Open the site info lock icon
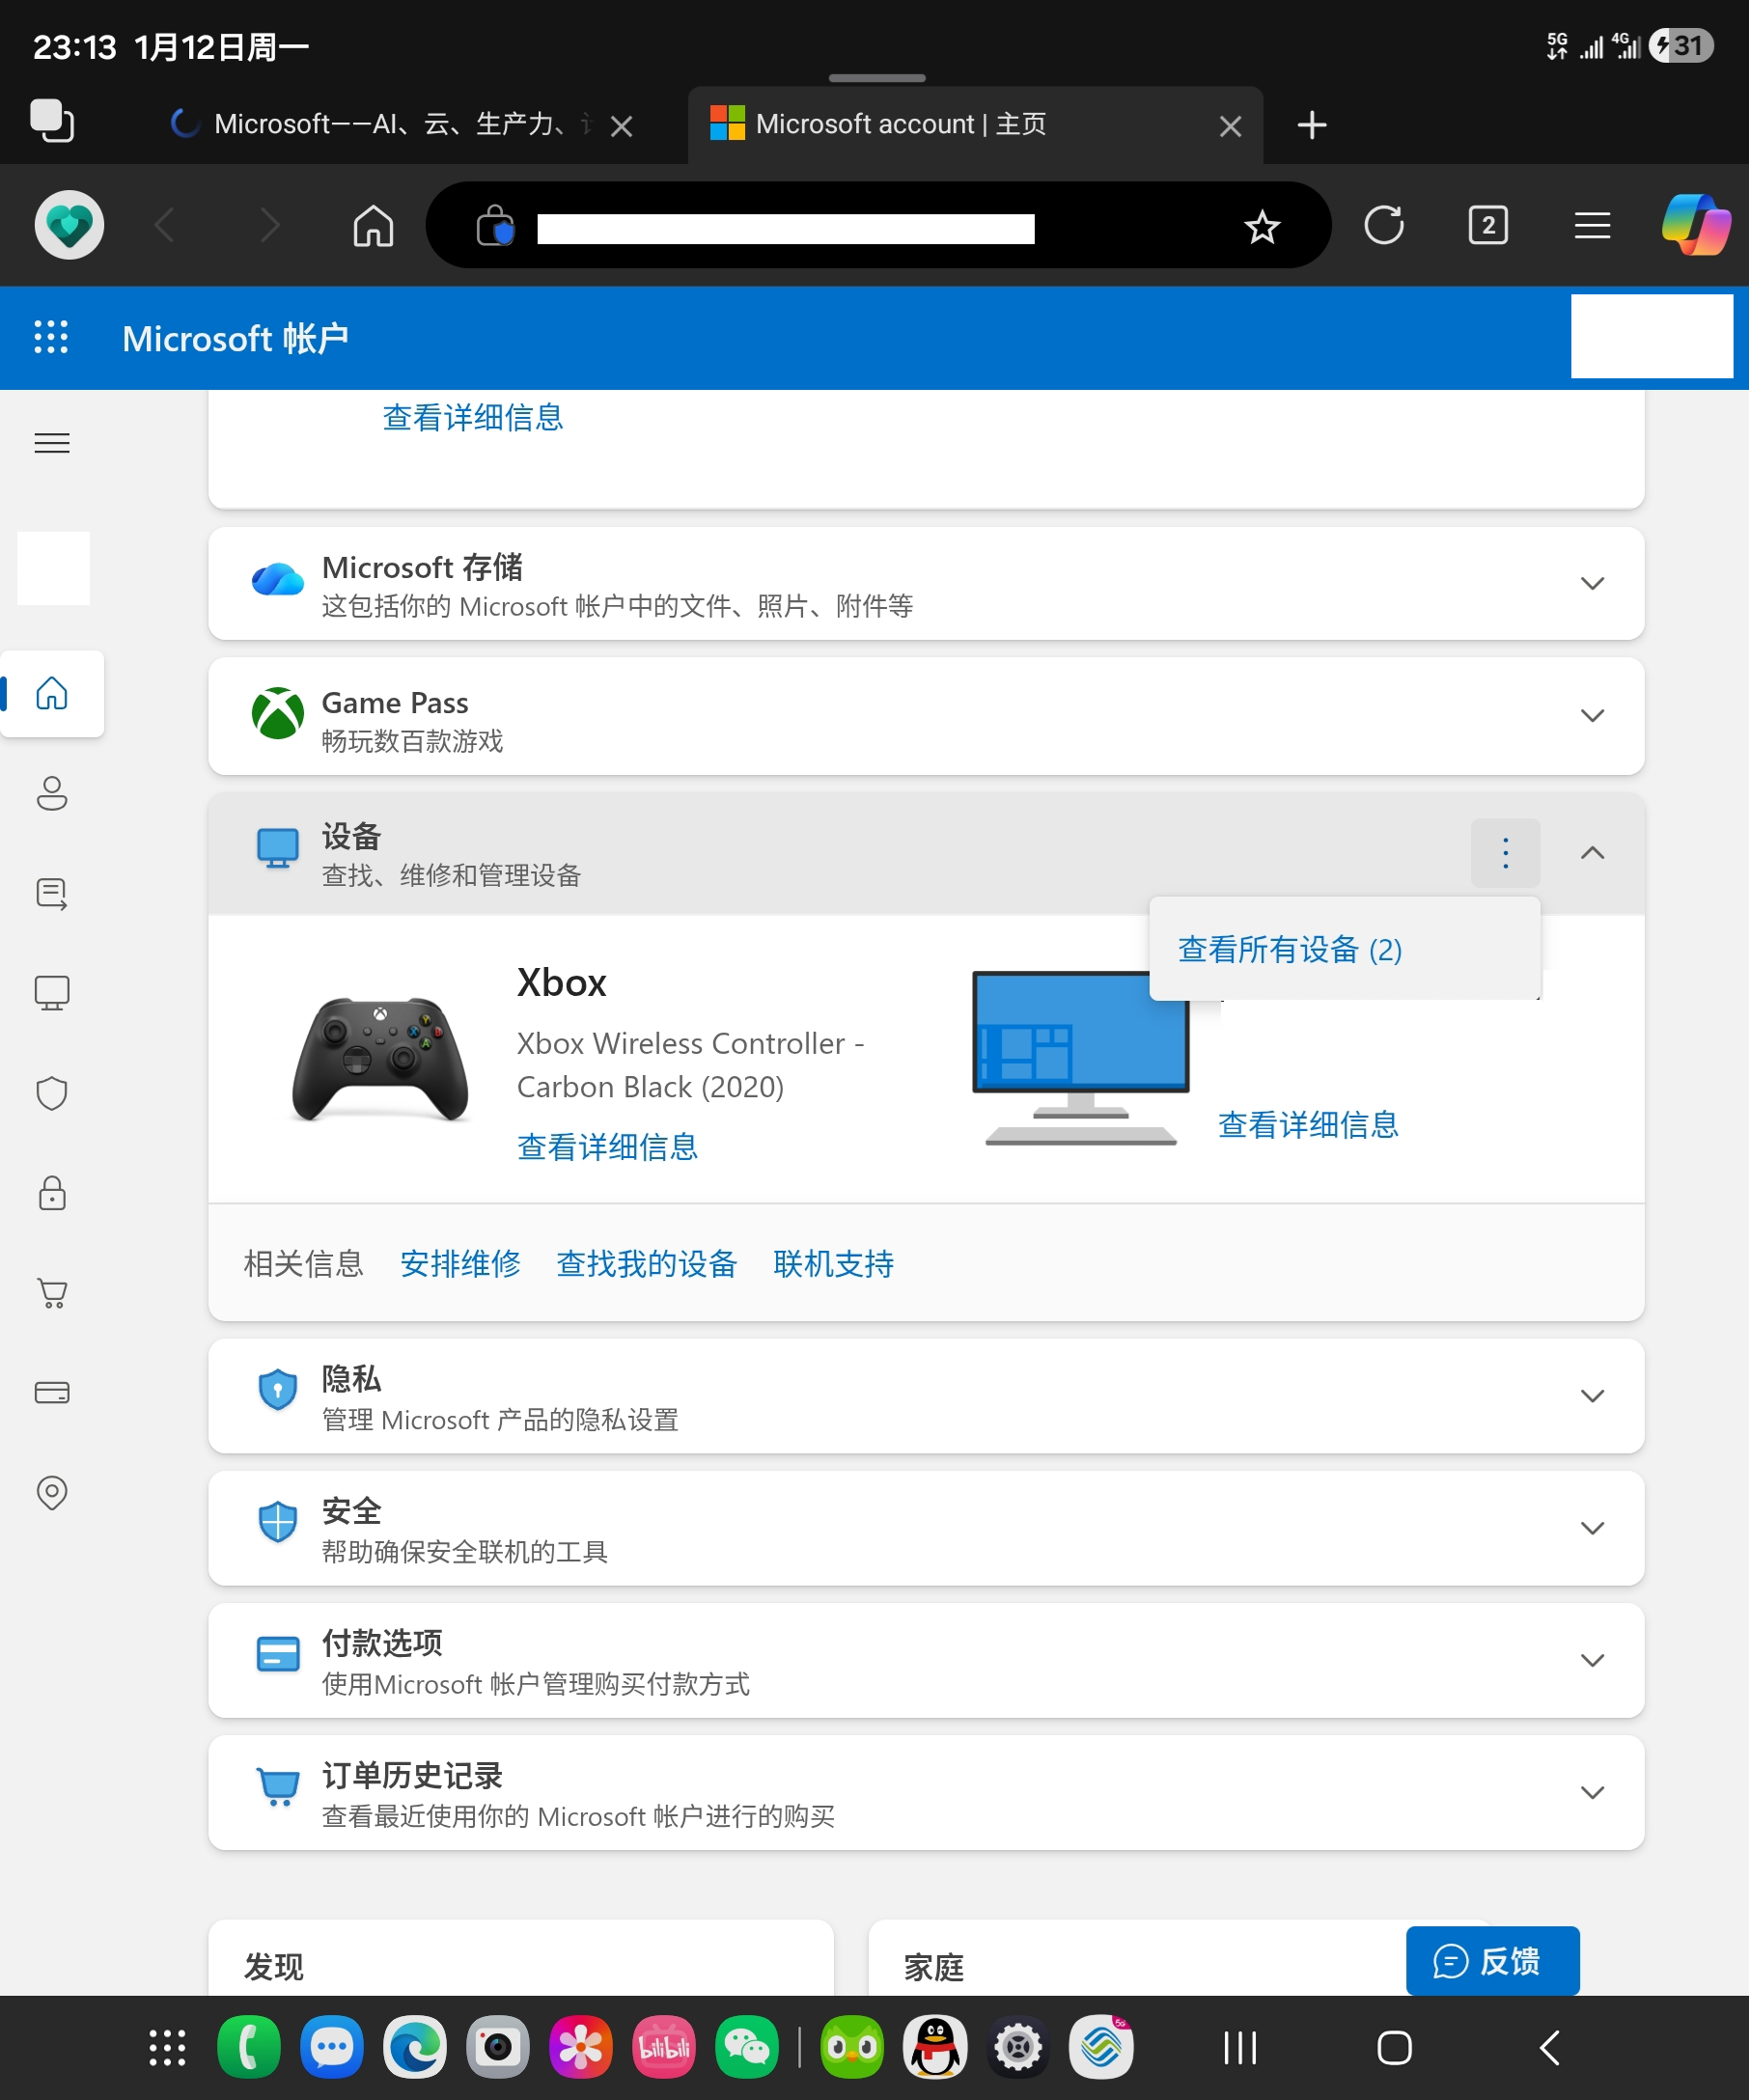Viewport: 1749px width, 2100px height. point(495,225)
